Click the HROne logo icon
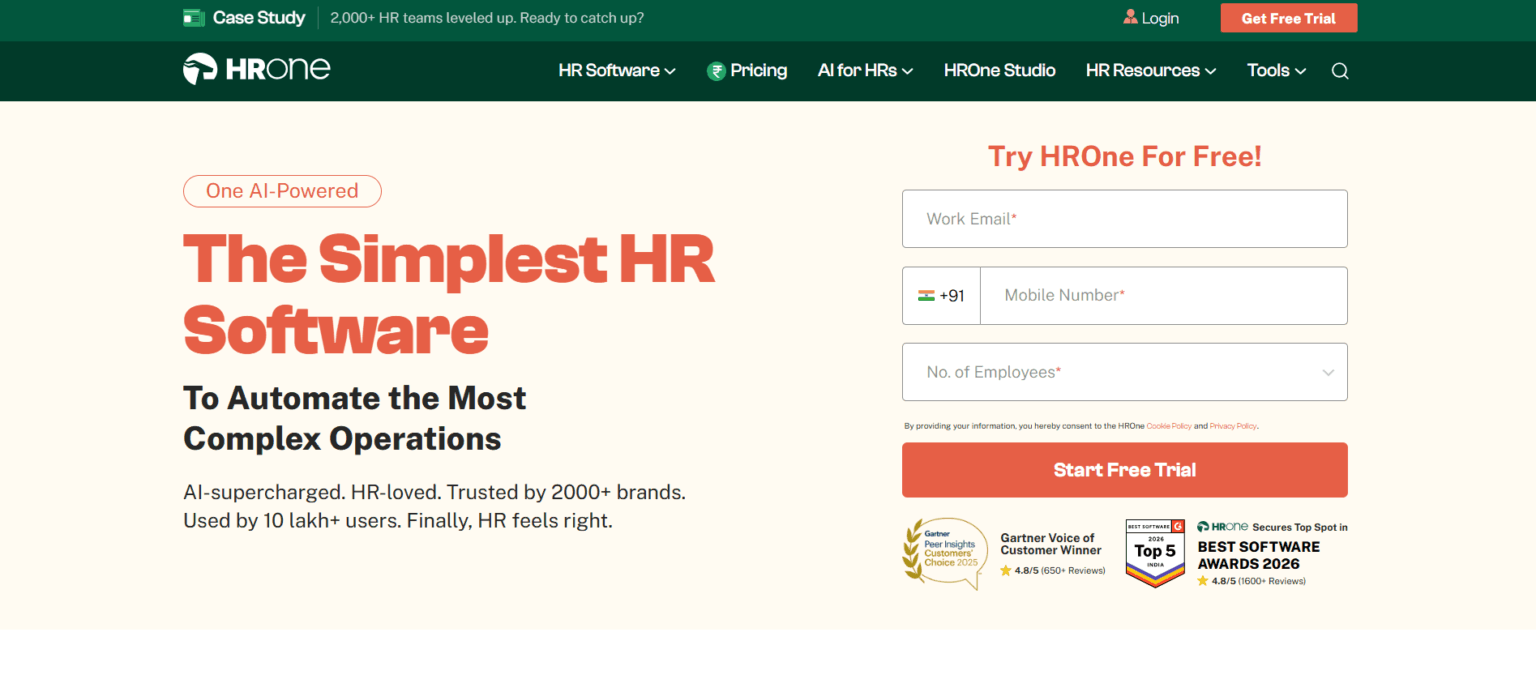Viewport: 1536px width, 692px height. point(200,69)
